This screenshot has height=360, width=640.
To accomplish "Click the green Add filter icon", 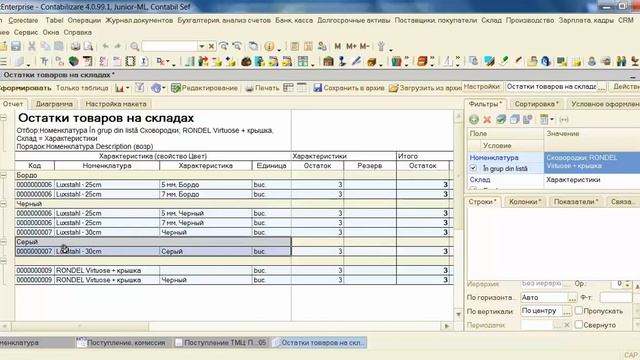I will click(474, 119).
